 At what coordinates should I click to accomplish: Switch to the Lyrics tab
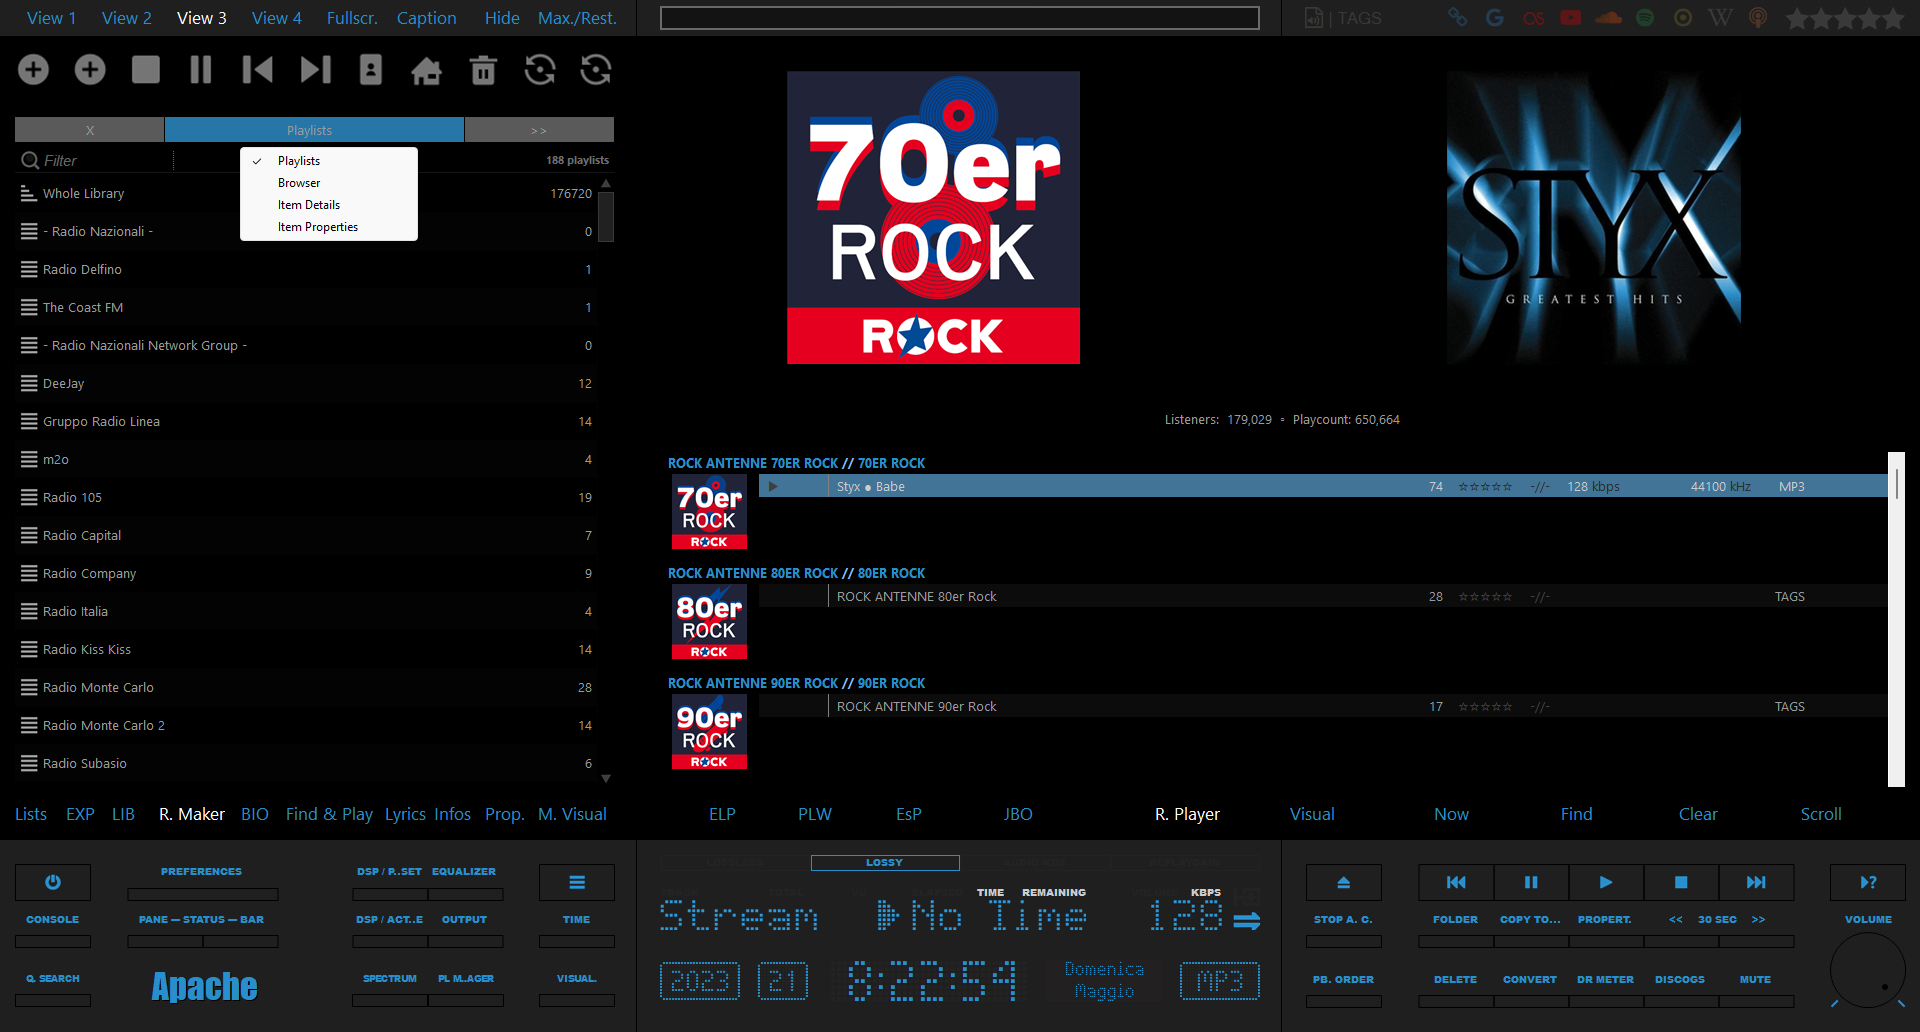tap(405, 814)
